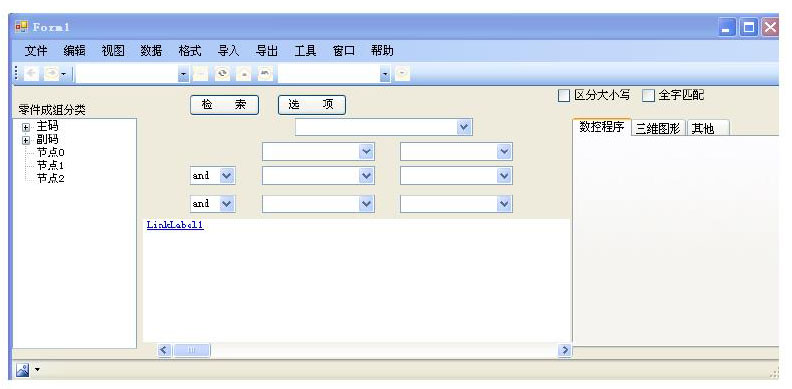Click the back arrow toolbar icon
792x389 pixels.
coord(31,74)
